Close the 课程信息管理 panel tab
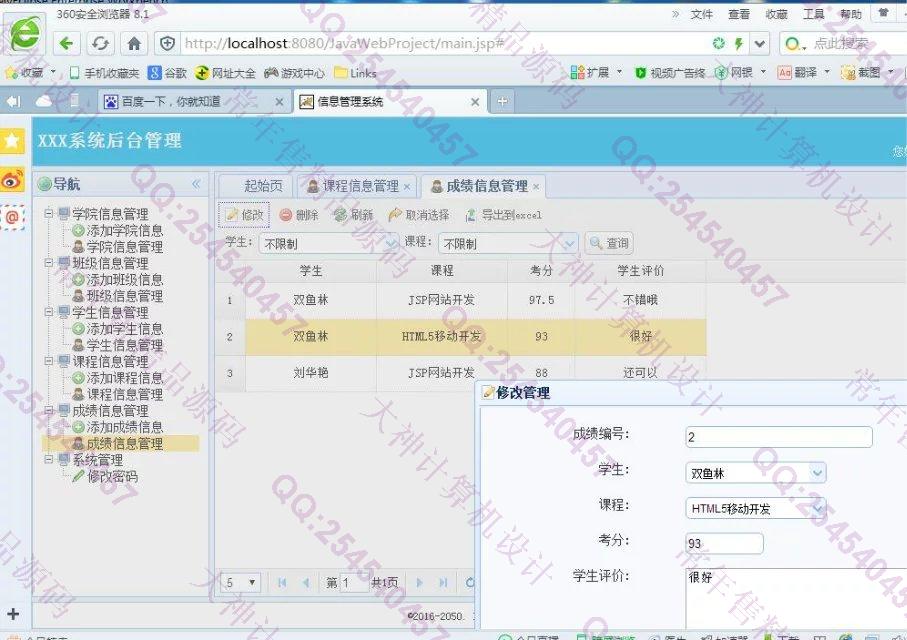The width and height of the screenshot is (907, 640). click(407, 187)
